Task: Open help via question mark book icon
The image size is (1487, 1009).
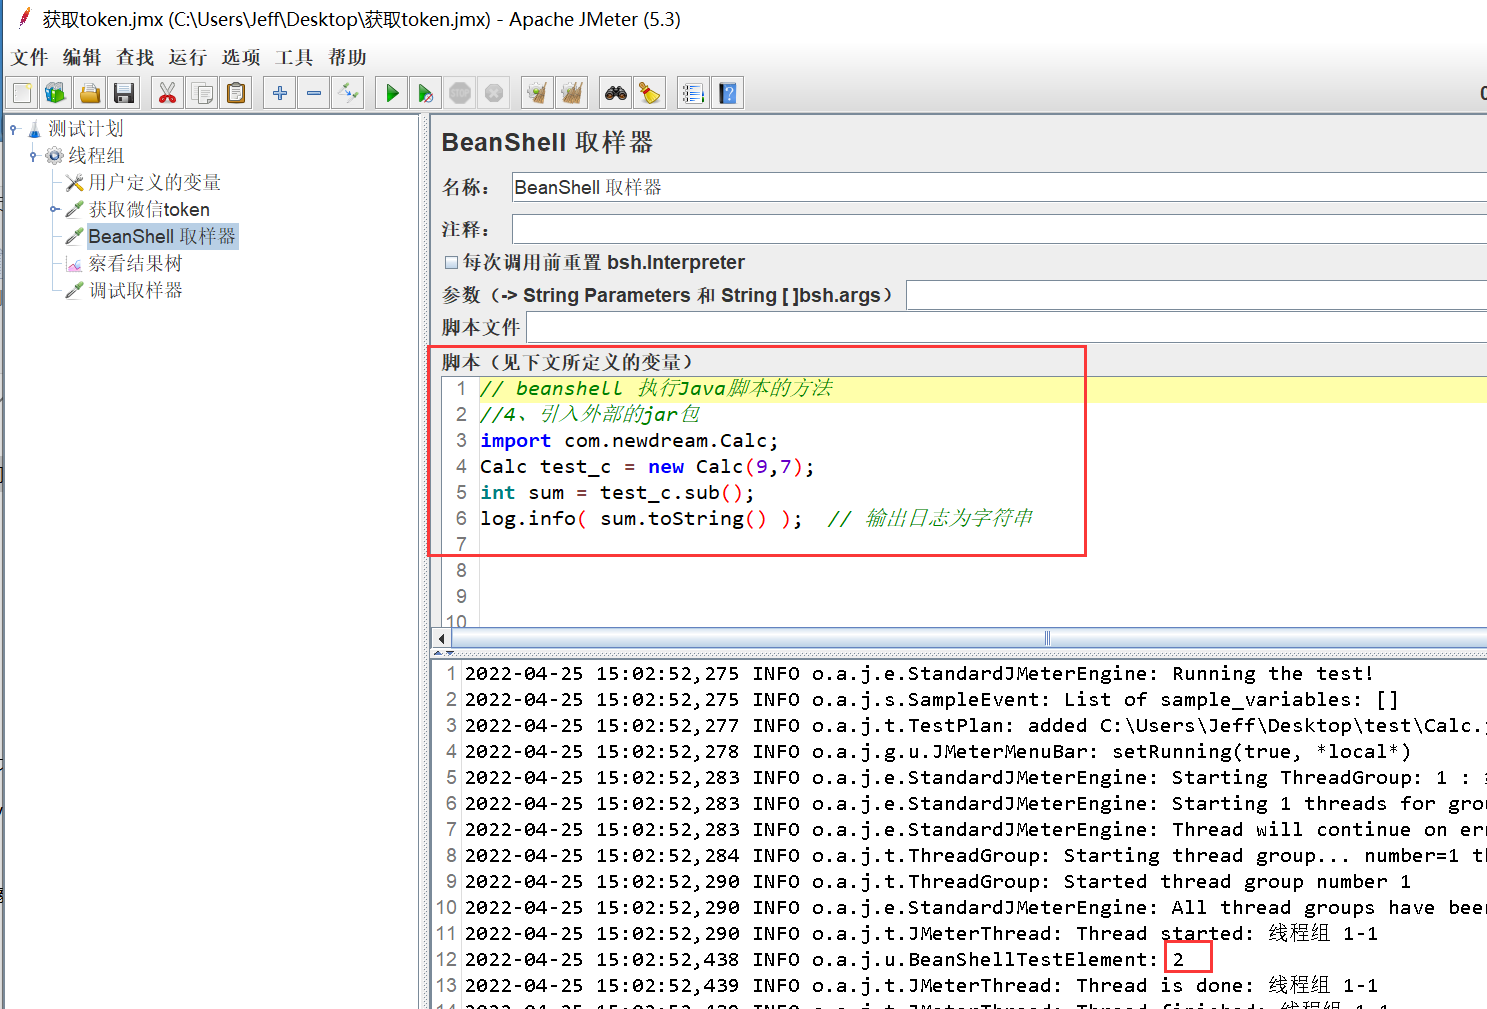Action: click(728, 93)
